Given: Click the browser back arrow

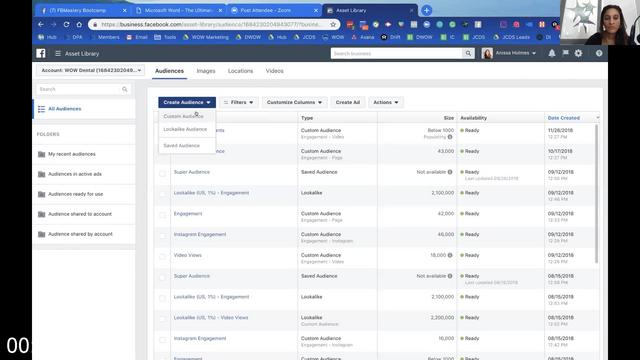Looking at the screenshot, I should 41,24.
